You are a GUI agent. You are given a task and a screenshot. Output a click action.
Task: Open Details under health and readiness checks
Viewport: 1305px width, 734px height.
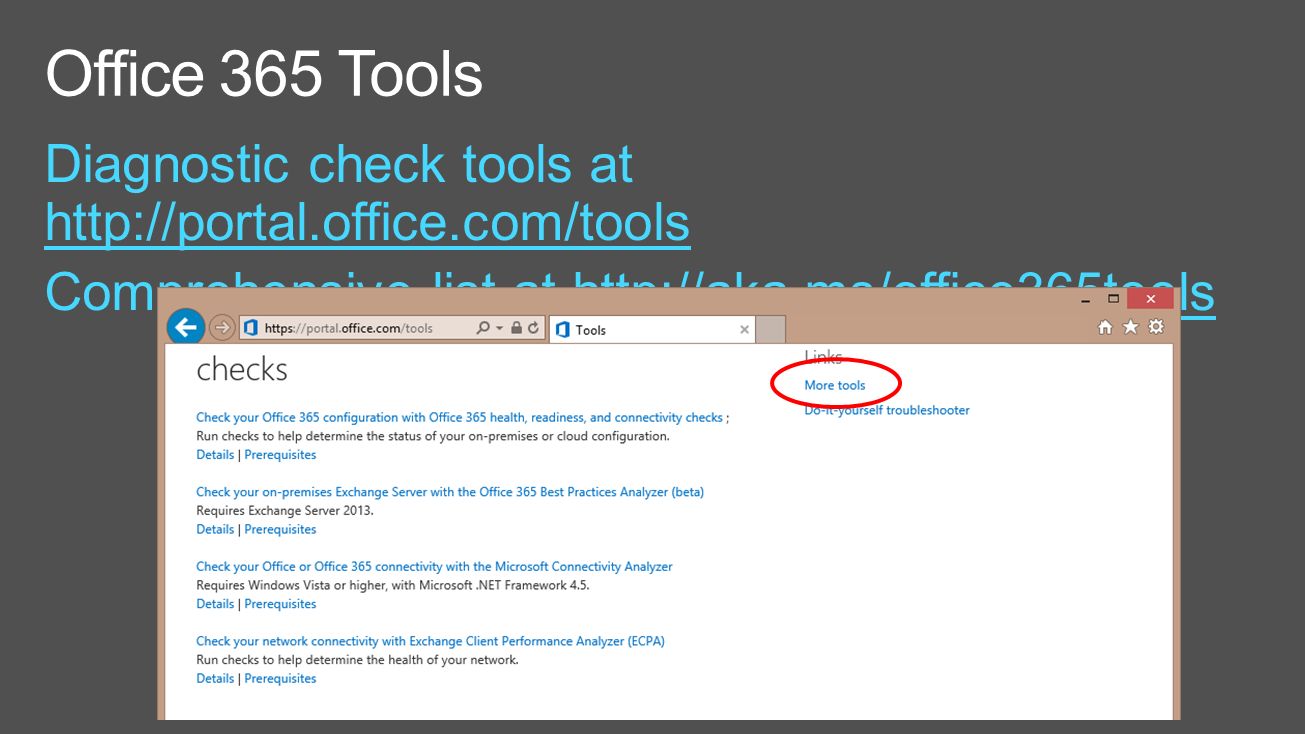[x=215, y=454]
